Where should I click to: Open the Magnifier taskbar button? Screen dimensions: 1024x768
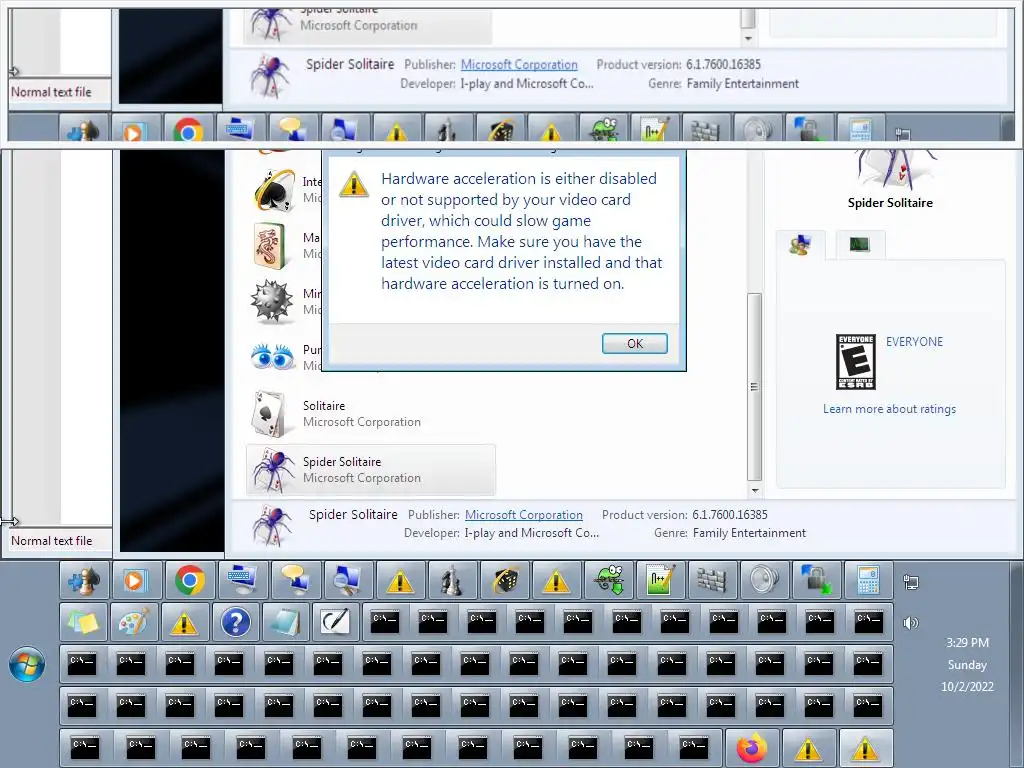[347, 580]
